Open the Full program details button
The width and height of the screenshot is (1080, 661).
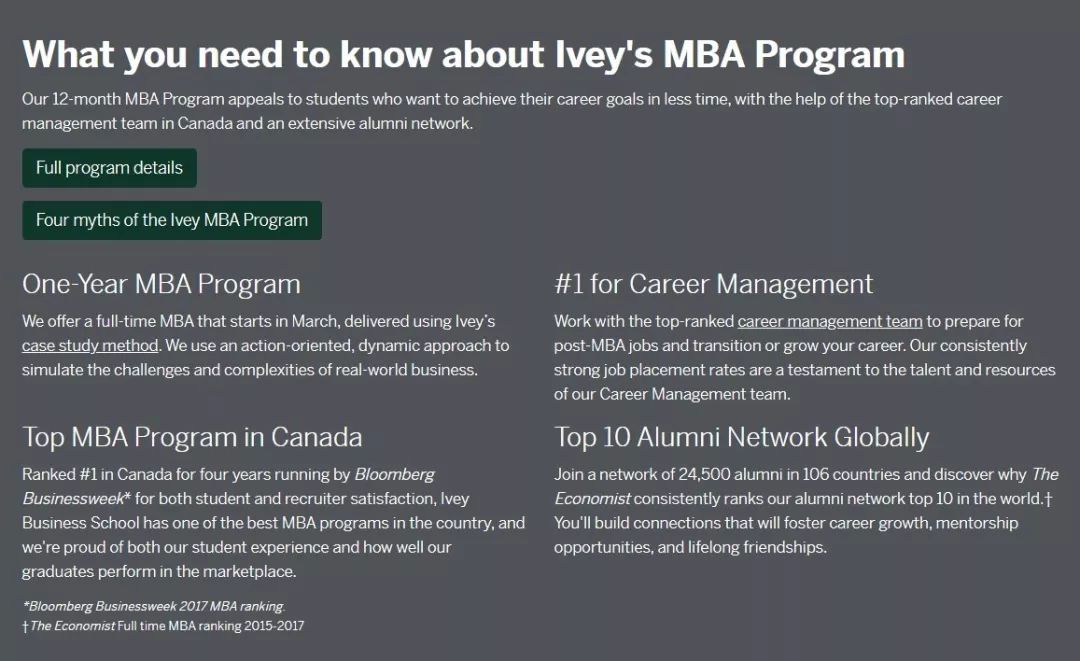(x=110, y=168)
